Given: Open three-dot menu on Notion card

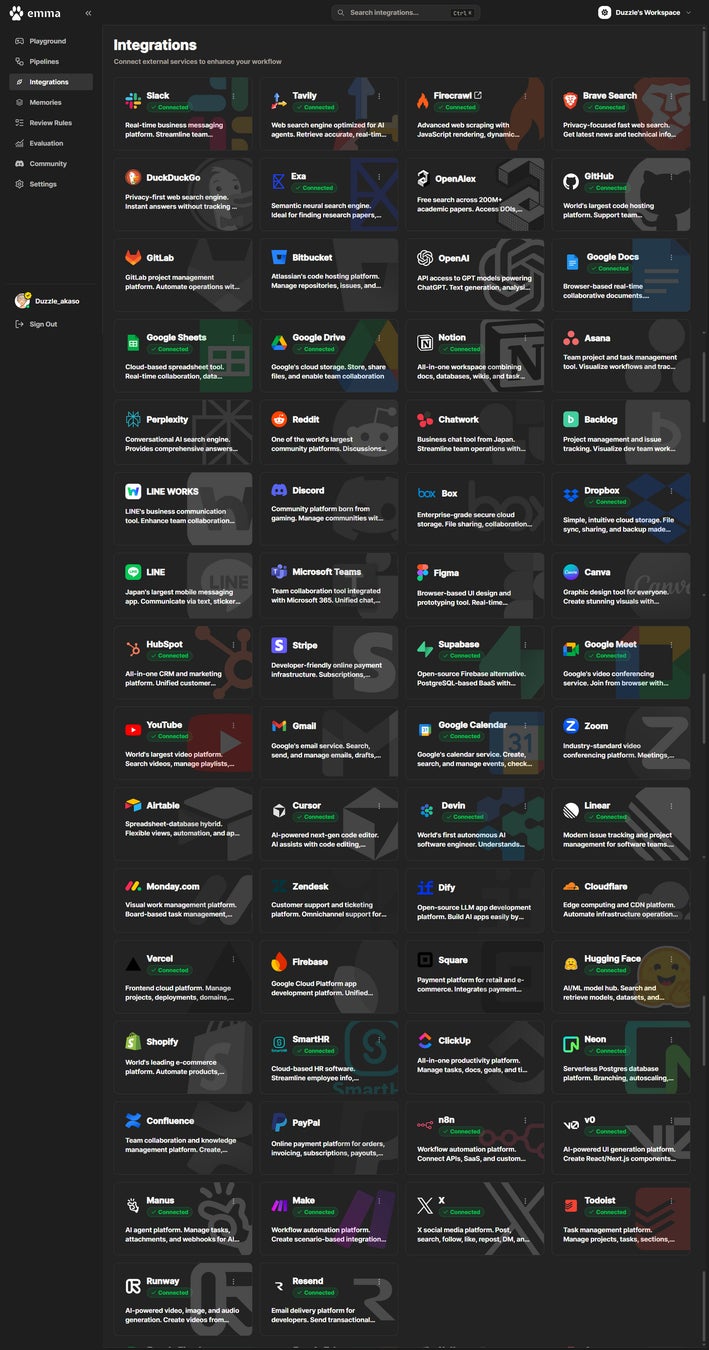Looking at the screenshot, I should [x=525, y=339].
